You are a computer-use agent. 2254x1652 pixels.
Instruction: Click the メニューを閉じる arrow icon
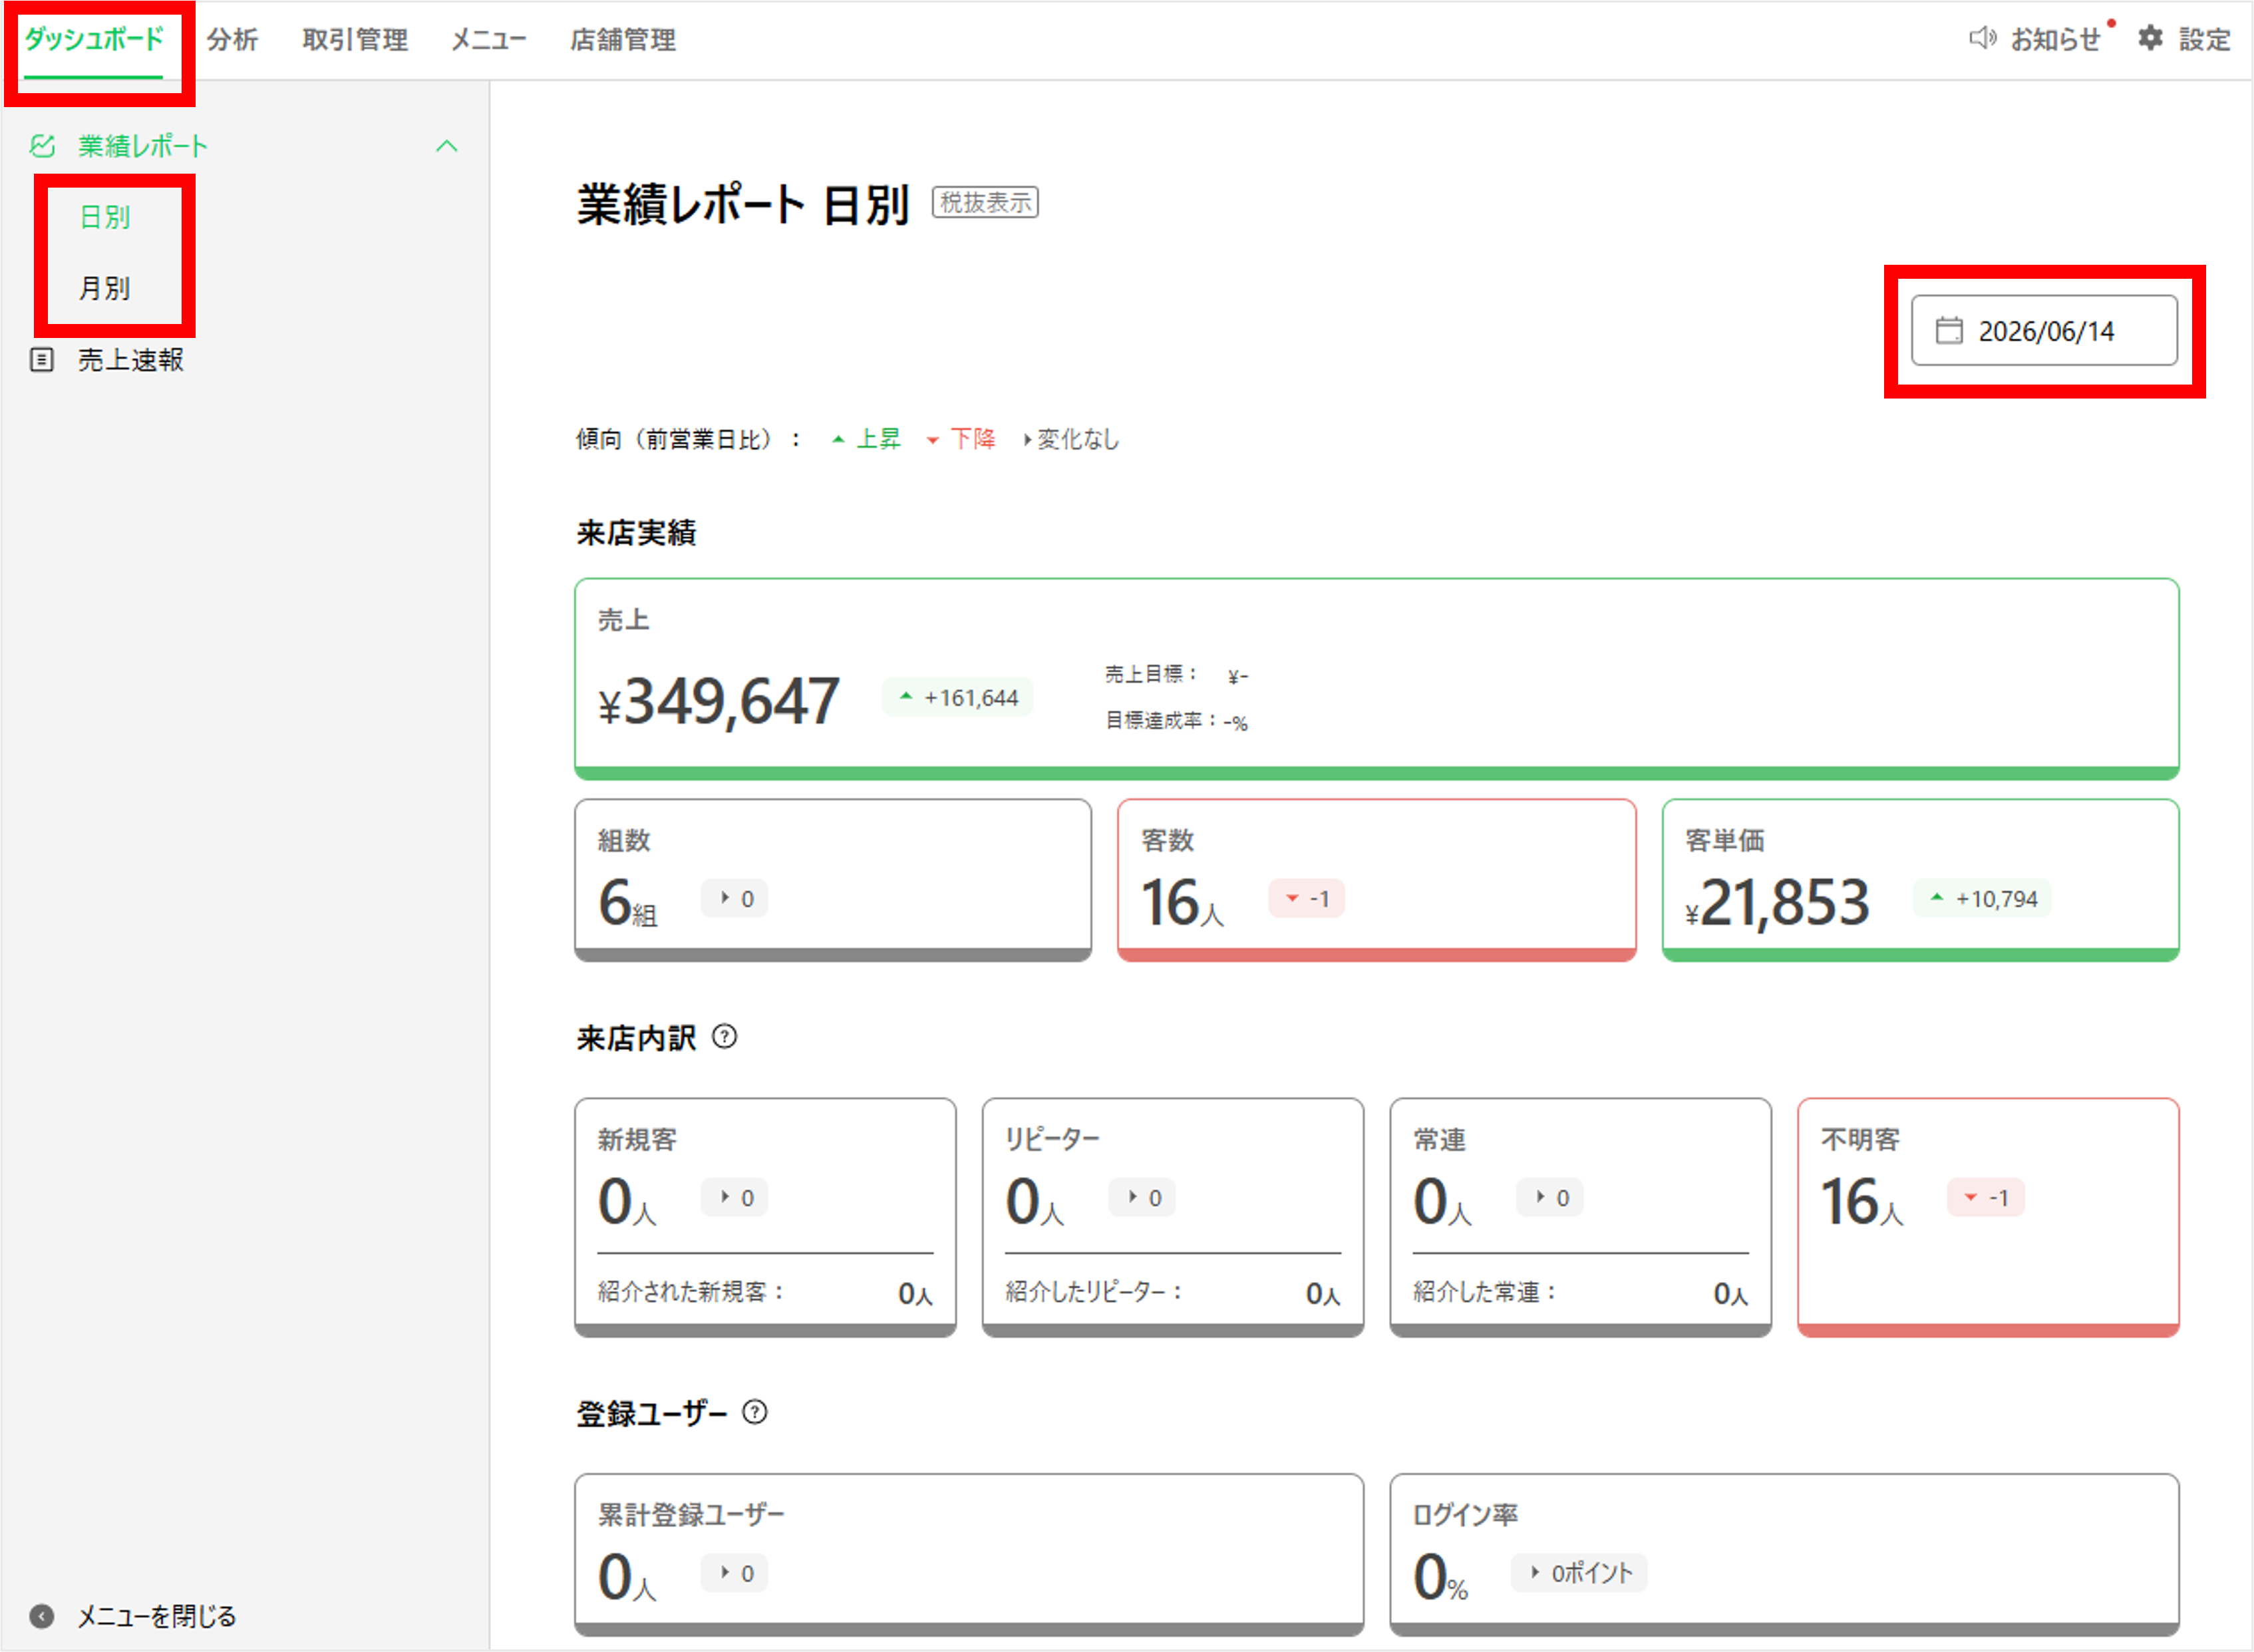[41, 1616]
